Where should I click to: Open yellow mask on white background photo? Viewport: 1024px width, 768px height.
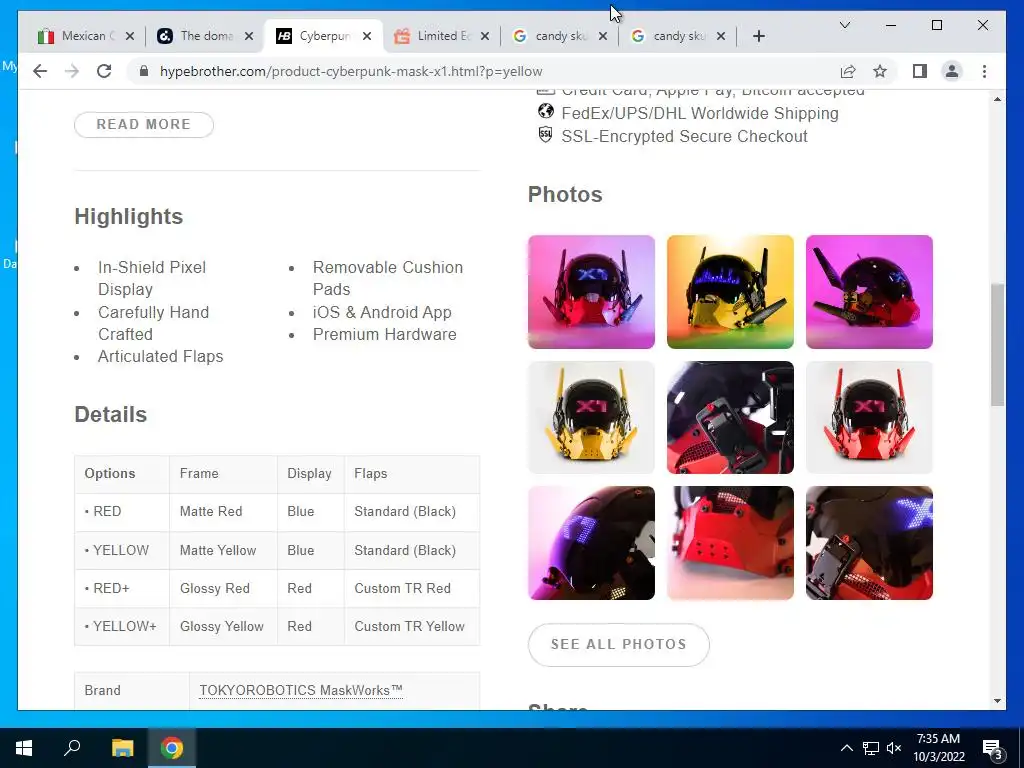coord(591,417)
